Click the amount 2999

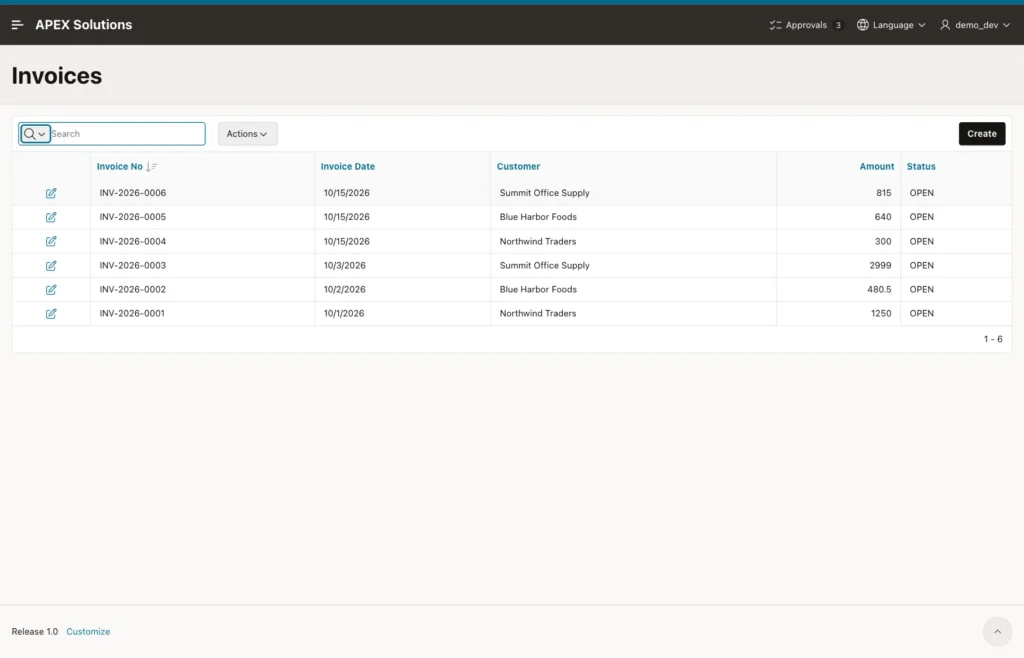[880, 265]
